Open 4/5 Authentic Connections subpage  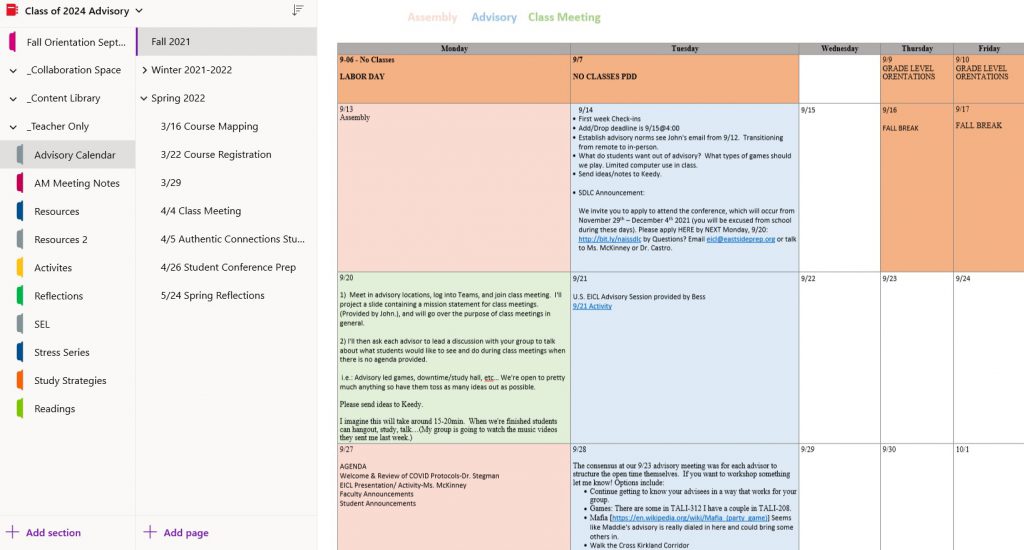click(232, 239)
